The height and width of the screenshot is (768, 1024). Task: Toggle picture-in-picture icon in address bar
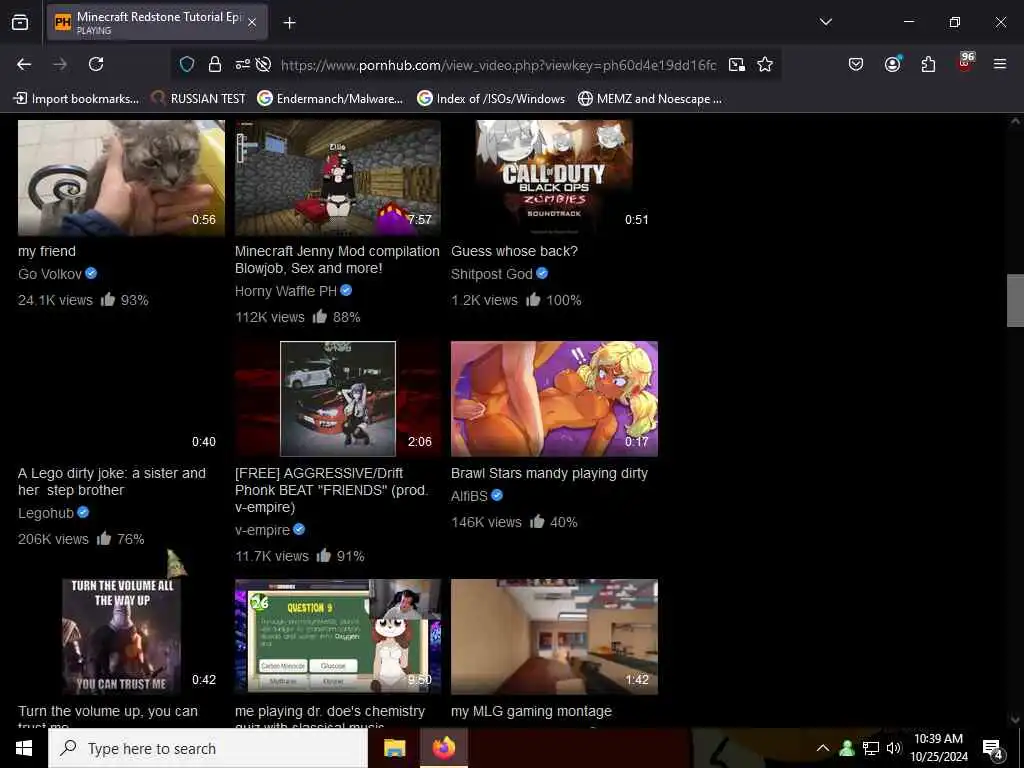point(737,64)
